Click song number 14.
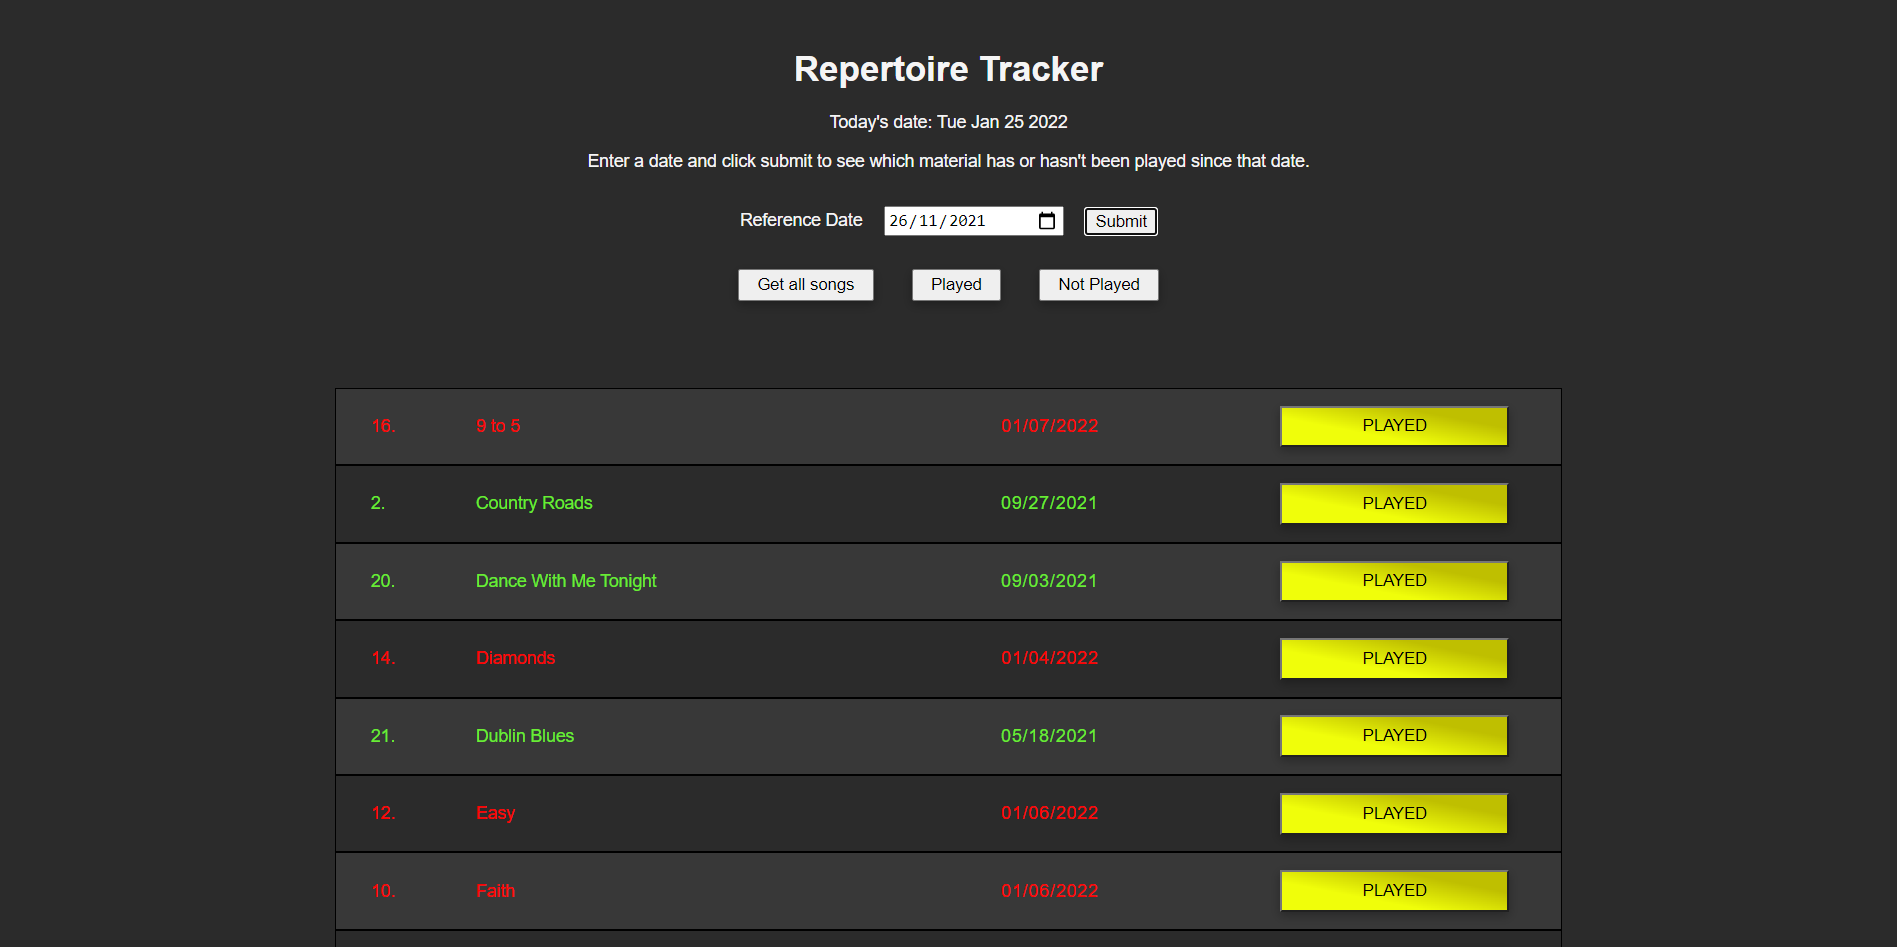 pos(384,658)
